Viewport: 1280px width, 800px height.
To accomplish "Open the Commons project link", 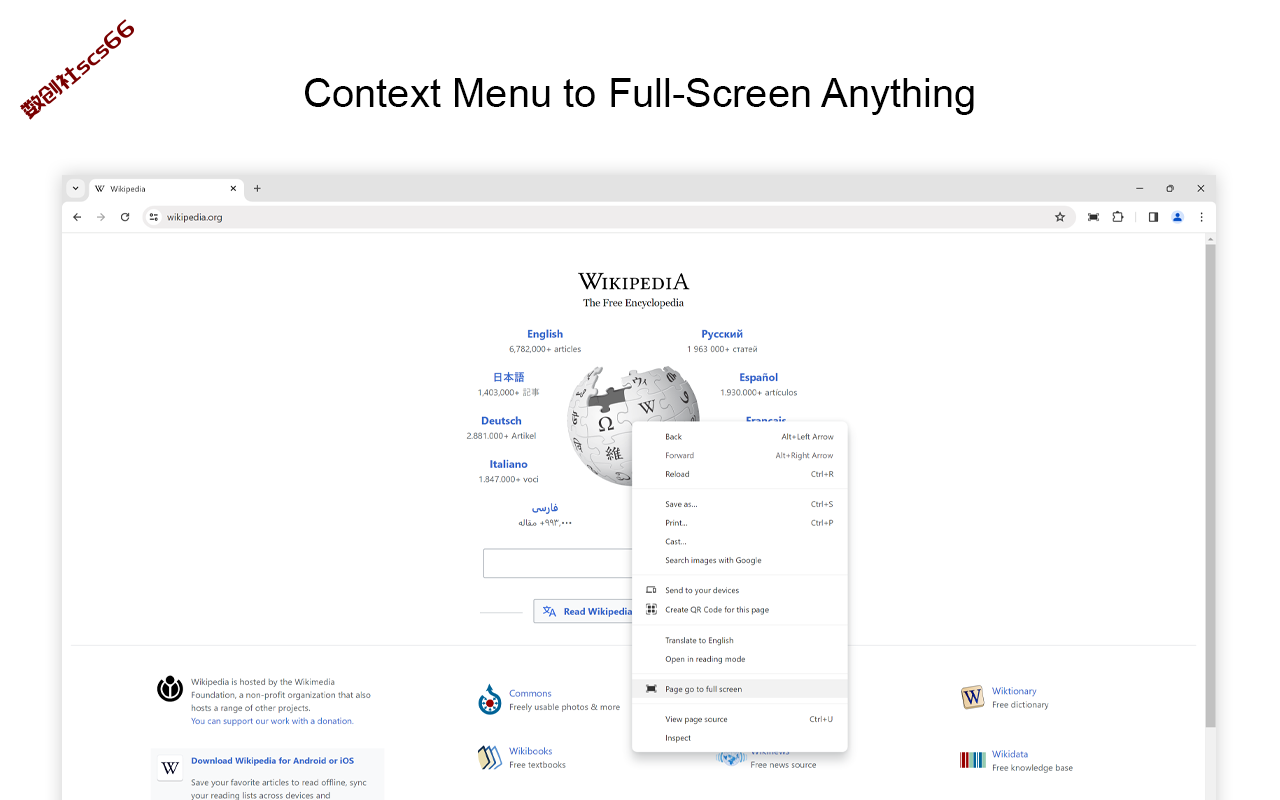I will point(530,693).
